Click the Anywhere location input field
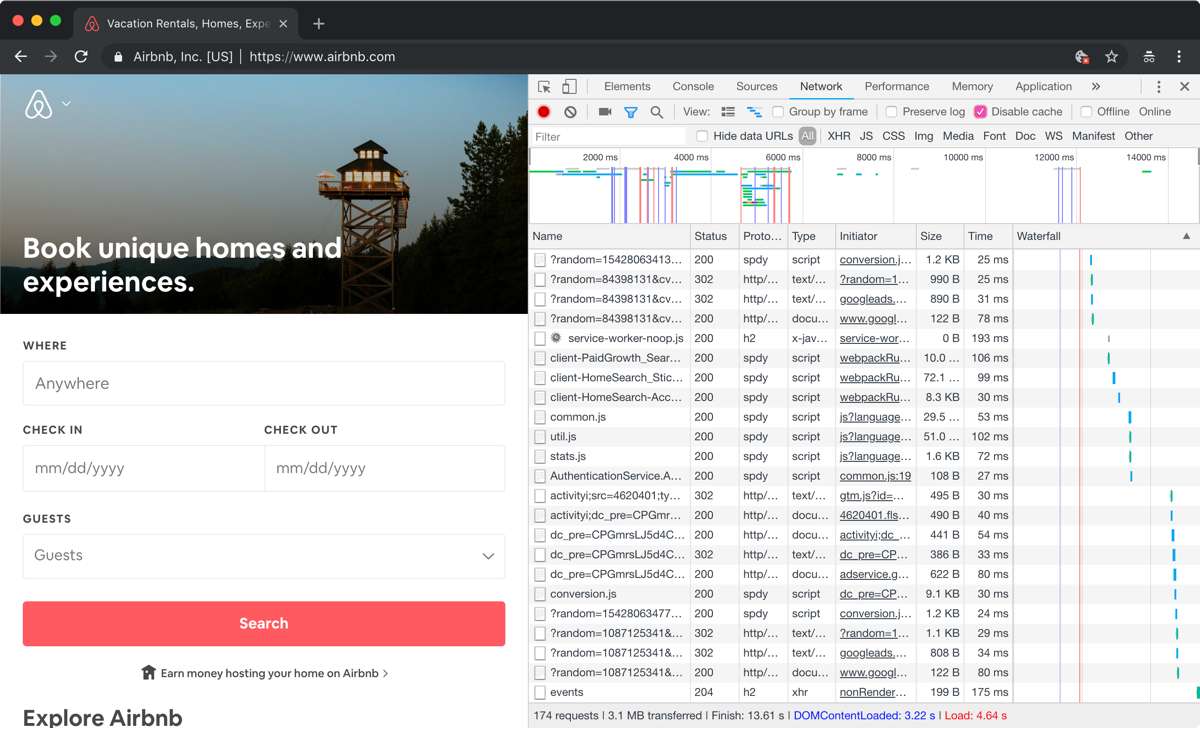 (x=264, y=384)
